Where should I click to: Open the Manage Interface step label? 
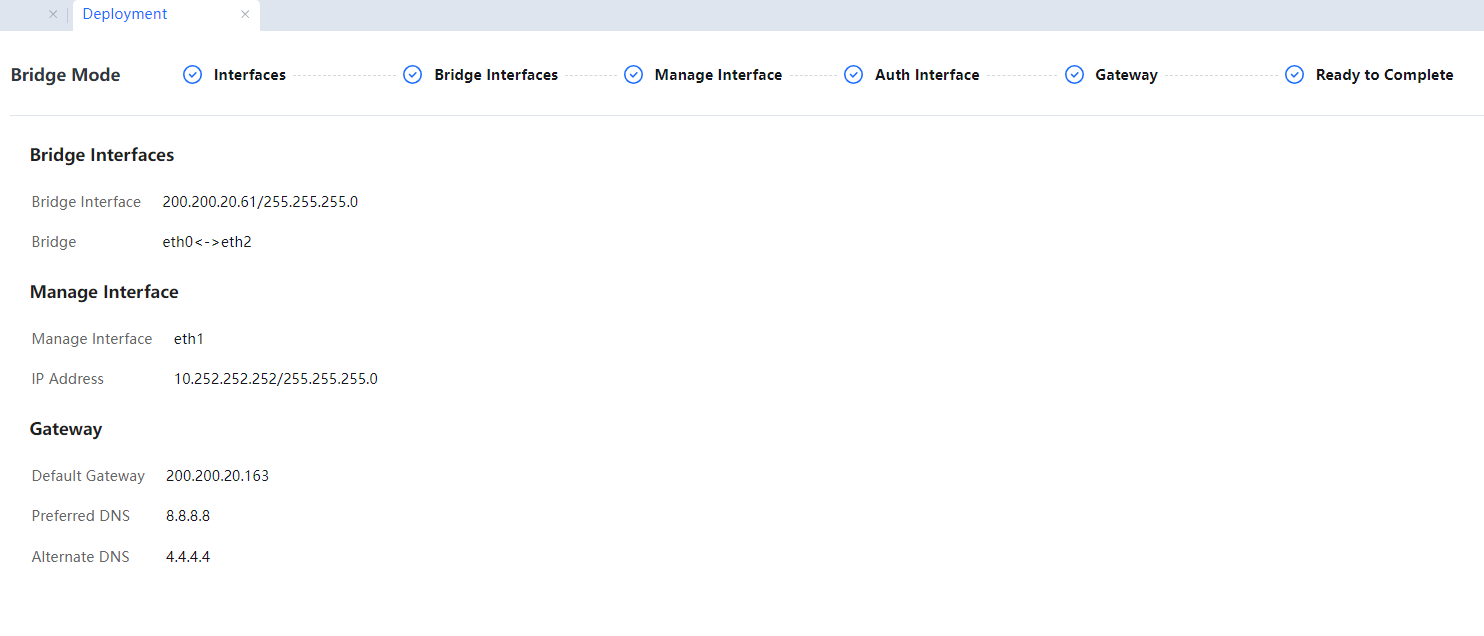(718, 75)
